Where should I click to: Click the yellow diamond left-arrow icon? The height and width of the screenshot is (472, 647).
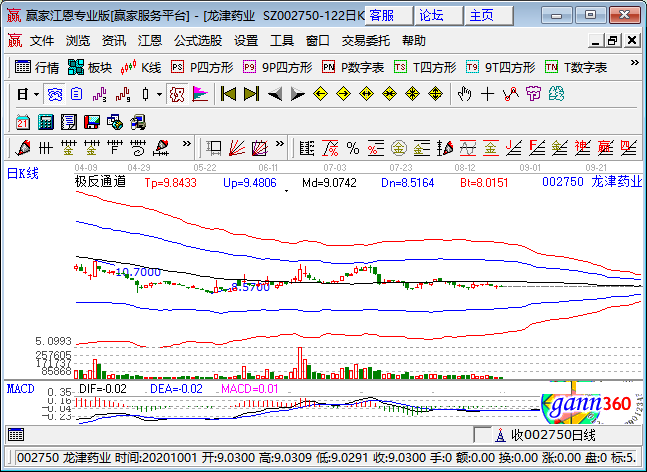coord(321,94)
